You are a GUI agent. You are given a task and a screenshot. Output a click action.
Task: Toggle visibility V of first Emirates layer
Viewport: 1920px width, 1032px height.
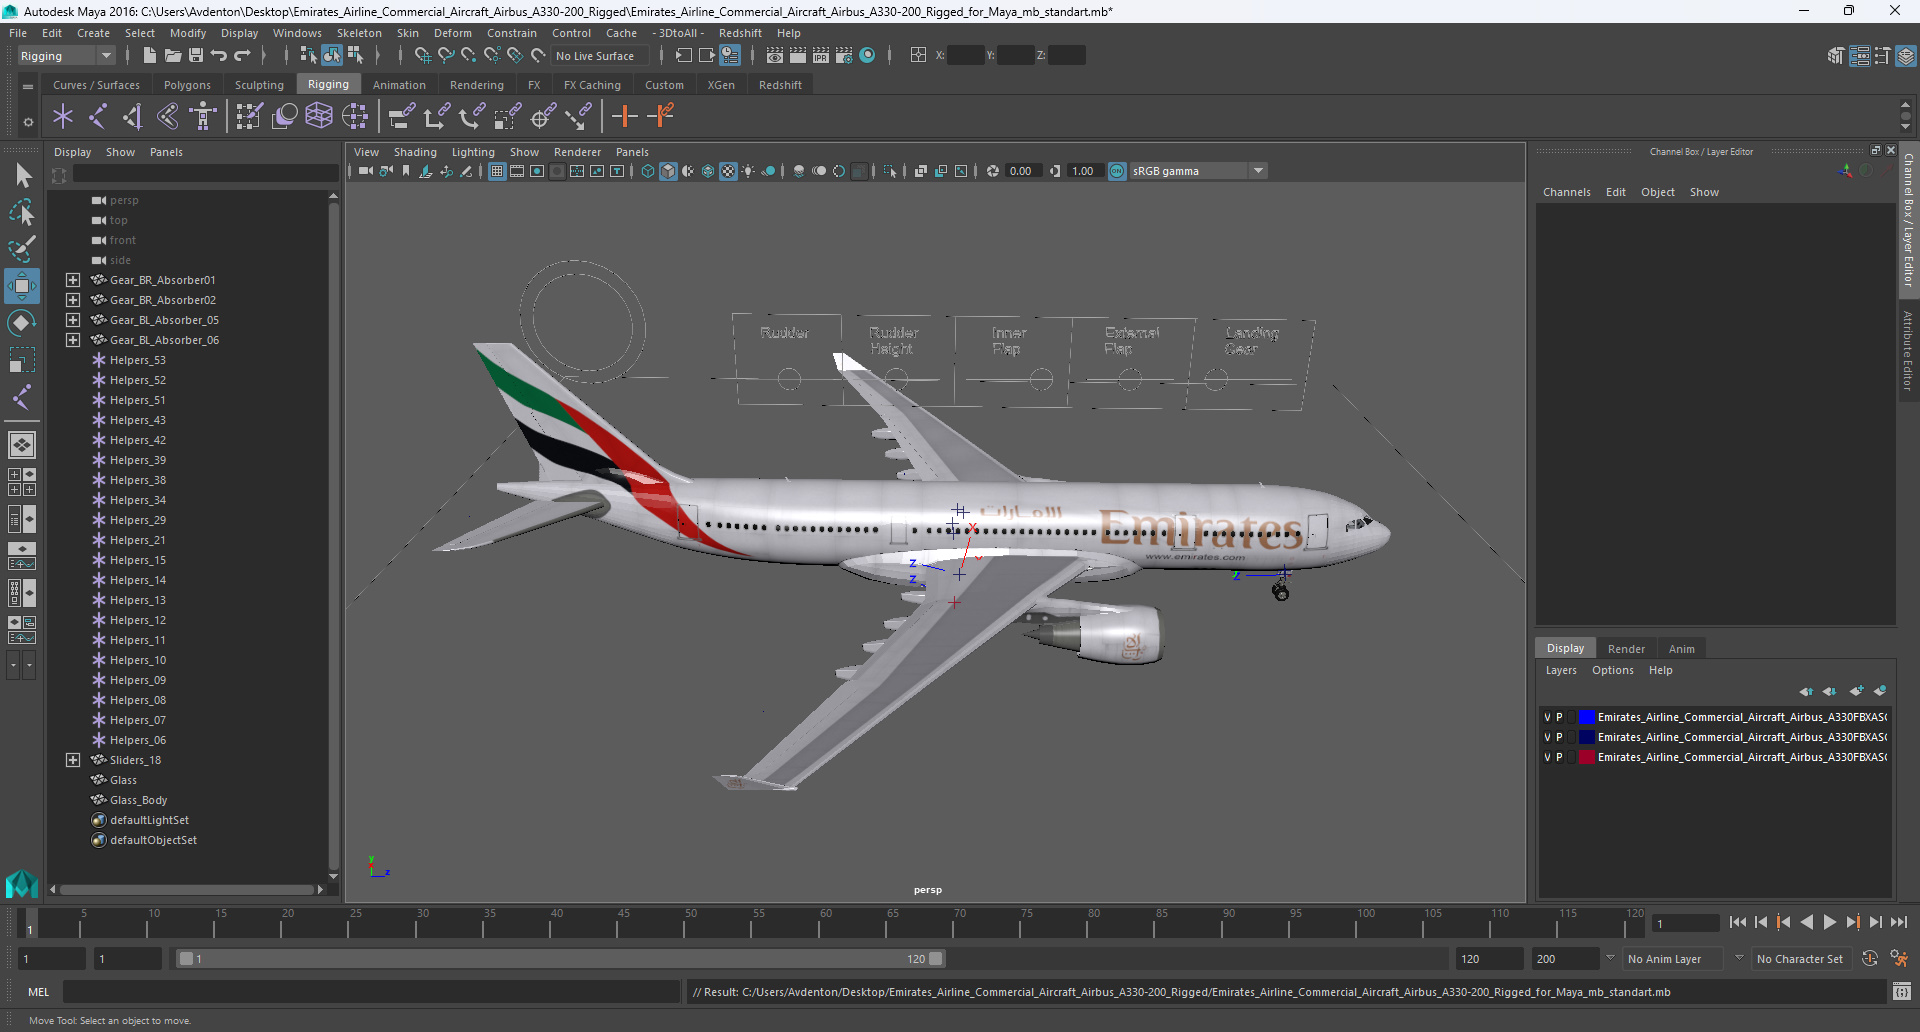click(x=1547, y=717)
